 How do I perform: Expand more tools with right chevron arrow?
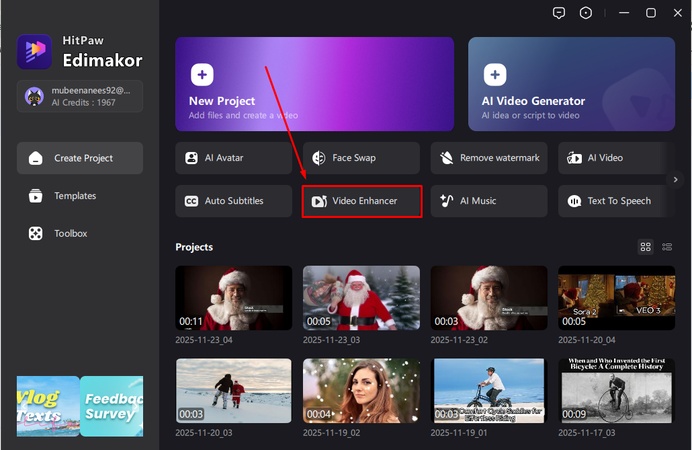click(x=676, y=180)
